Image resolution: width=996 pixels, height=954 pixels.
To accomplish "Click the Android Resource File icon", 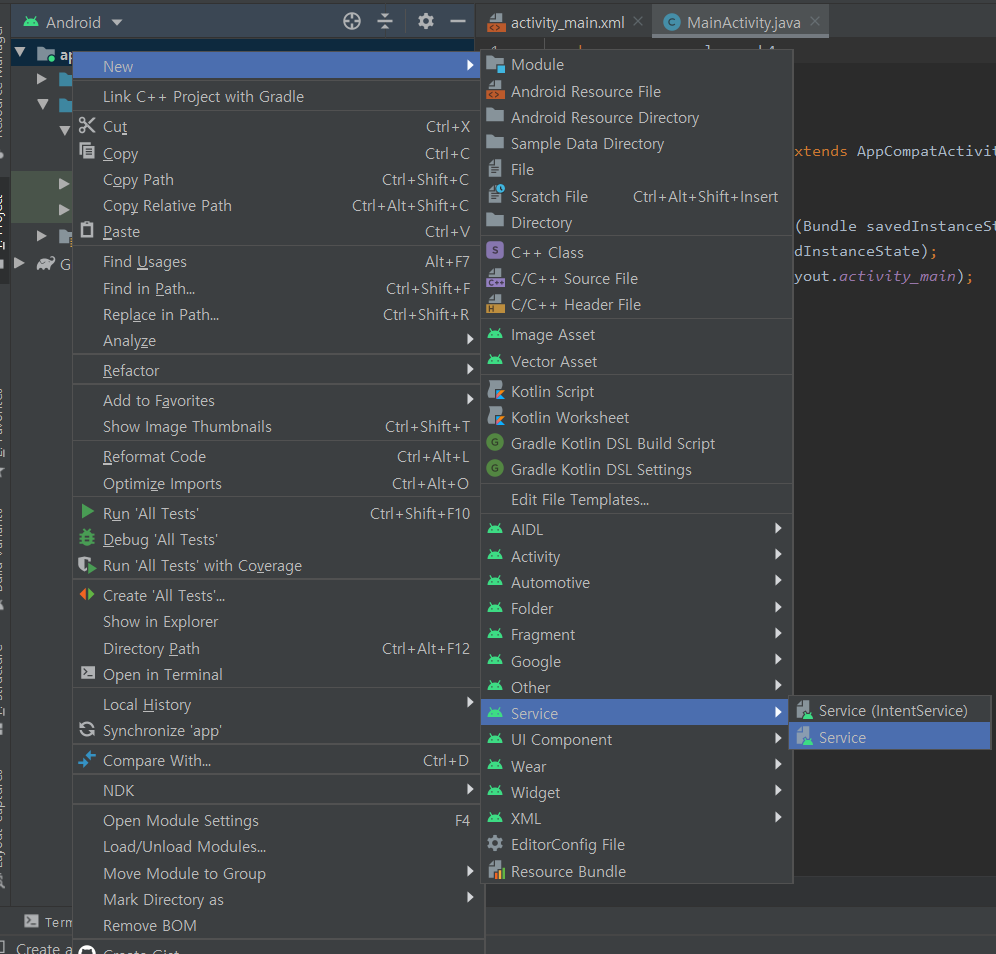I will pyautogui.click(x=495, y=90).
